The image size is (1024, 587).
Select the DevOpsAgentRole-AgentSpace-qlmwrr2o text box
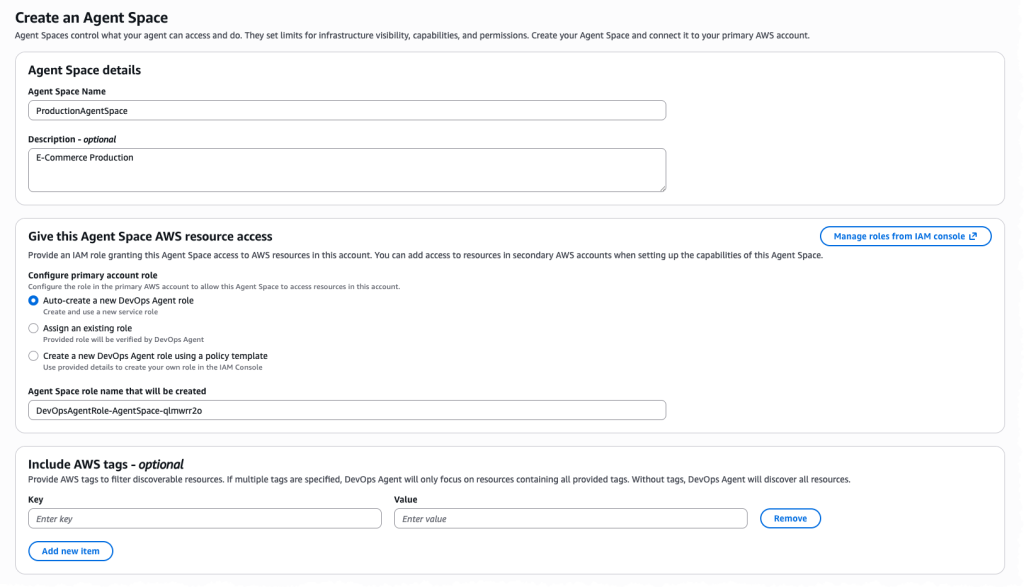[347, 409]
